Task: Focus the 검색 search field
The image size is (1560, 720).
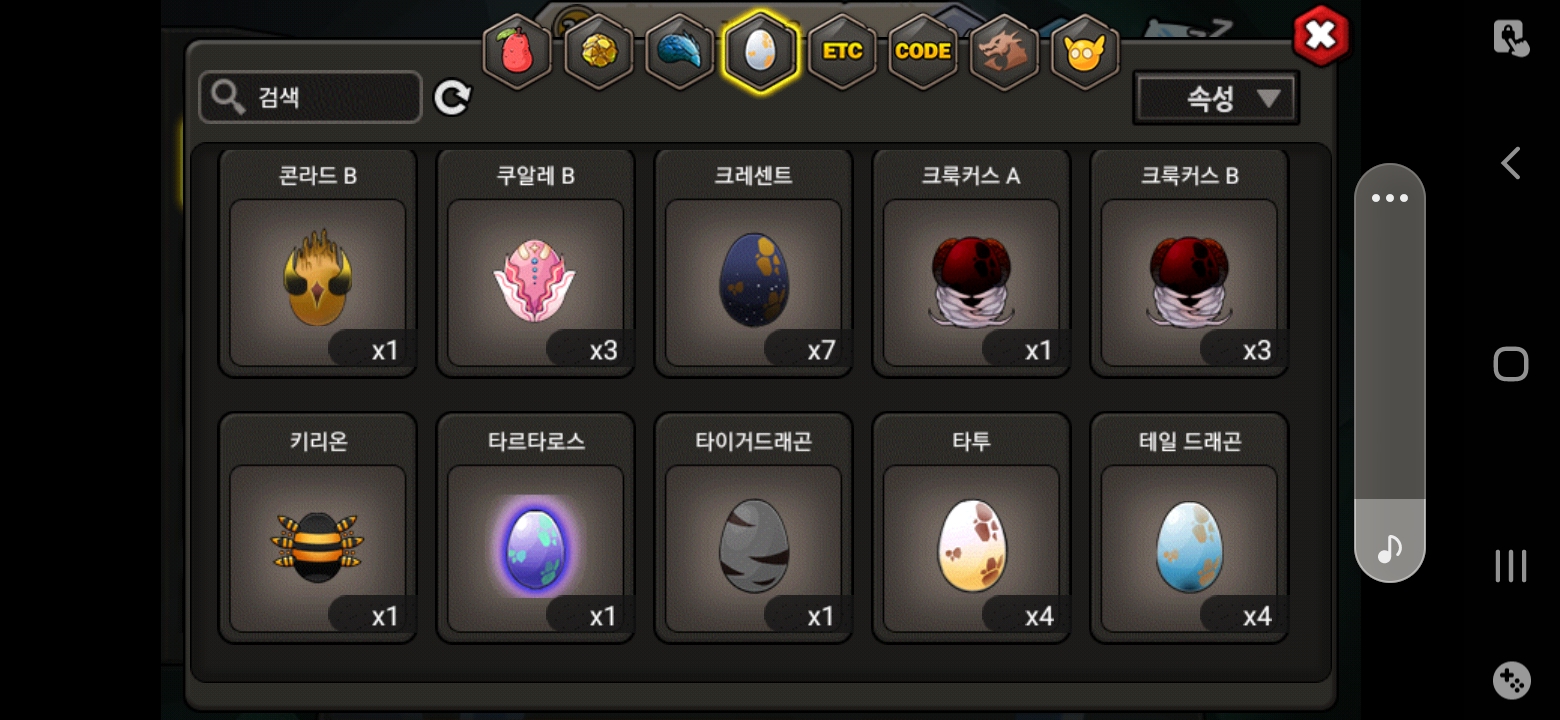Action: 310,97
